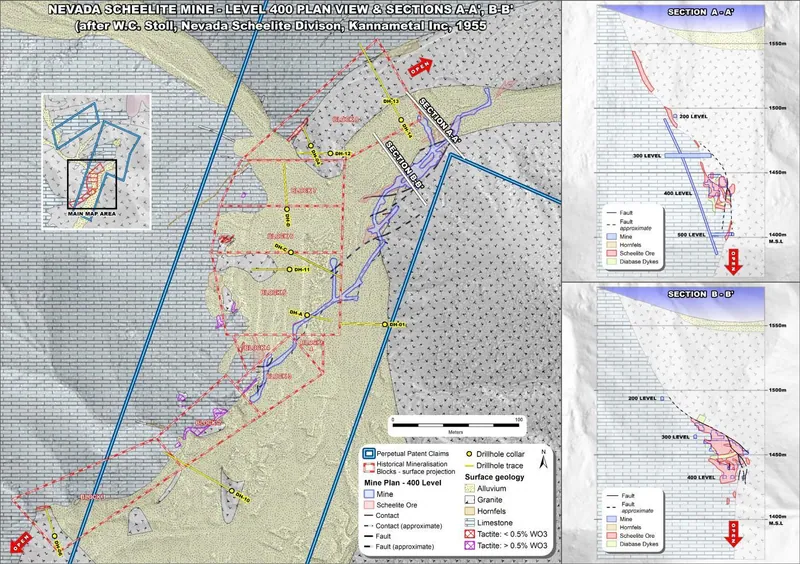Viewport: 800px width, 564px height.
Task: Click the DH-10 drillhole collar
Action: click(x=232, y=491)
